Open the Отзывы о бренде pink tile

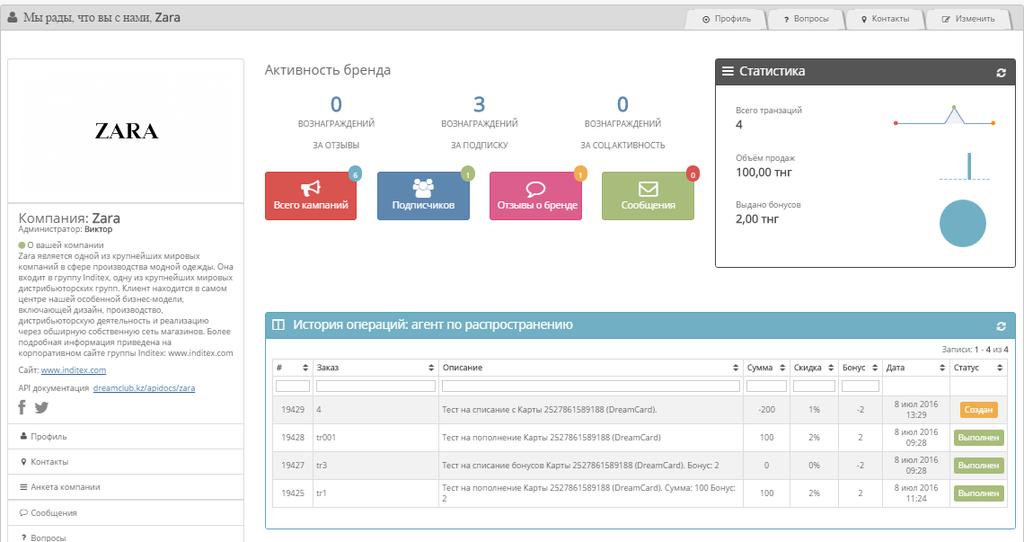point(536,196)
